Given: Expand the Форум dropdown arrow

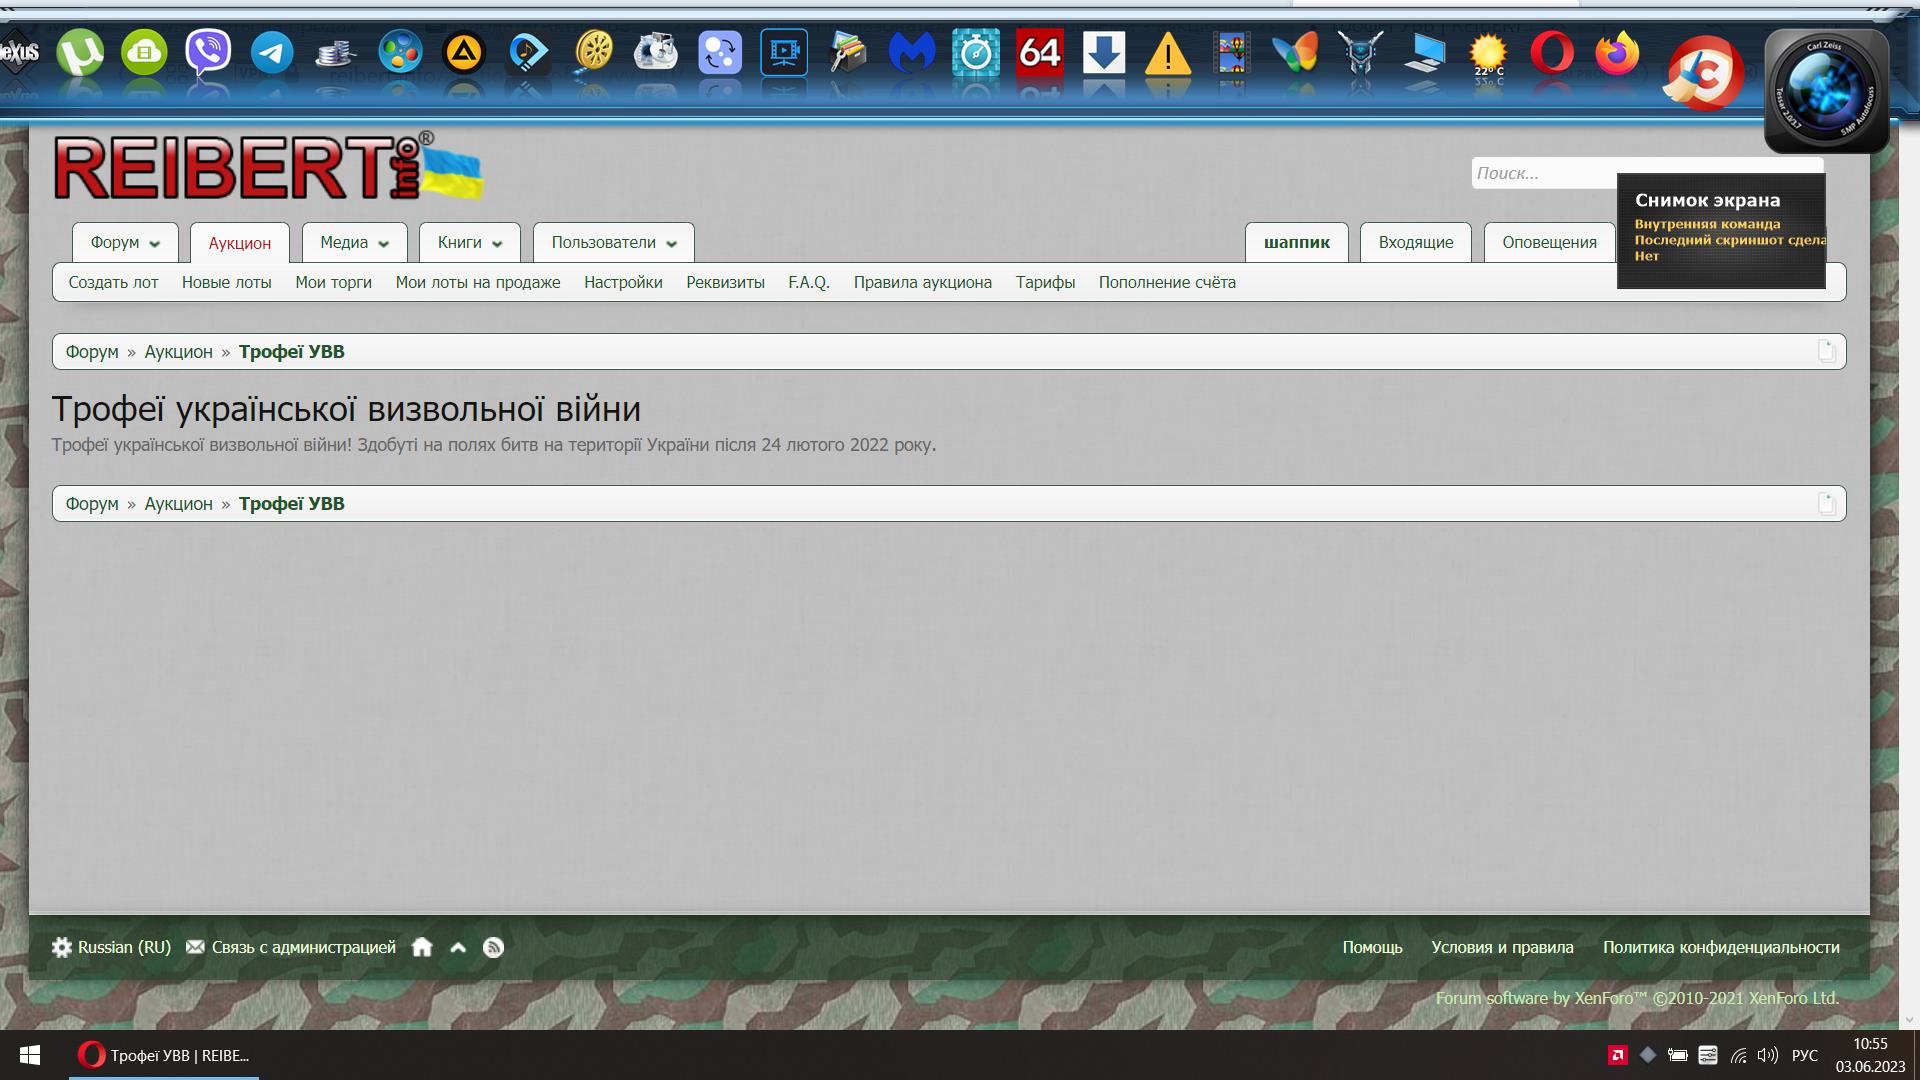Looking at the screenshot, I should tap(155, 243).
